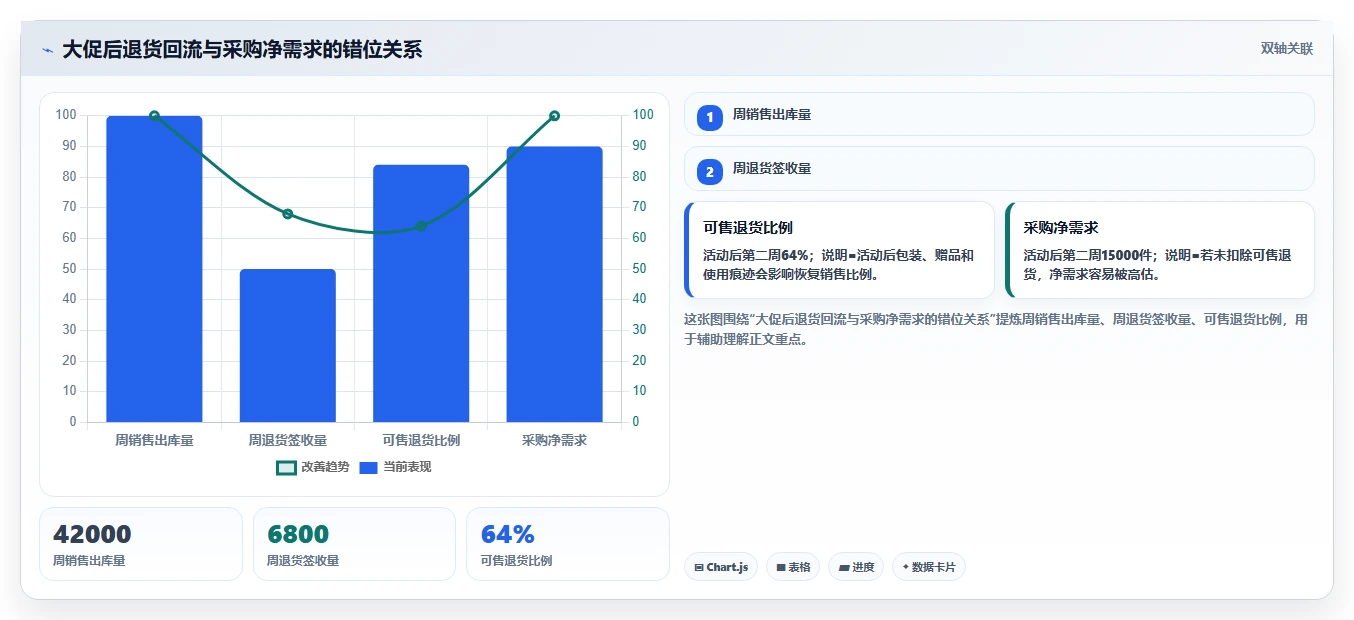The image size is (1354, 620).
Task: Open the 采购净需求 info card
Action: [1159, 250]
